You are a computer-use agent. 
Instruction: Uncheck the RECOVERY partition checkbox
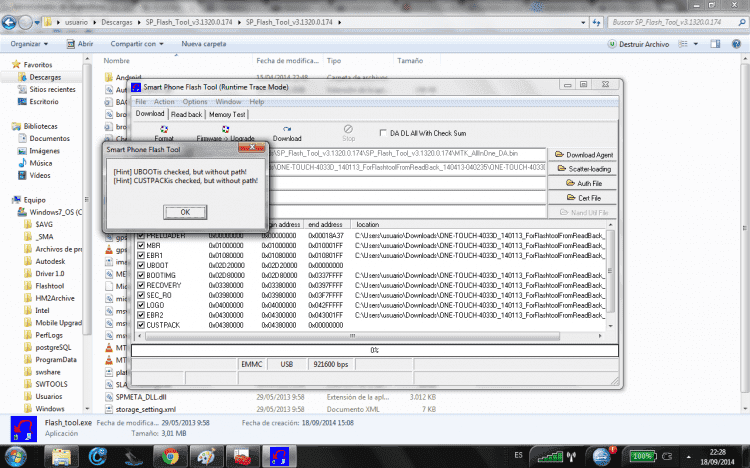click(141, 285)
